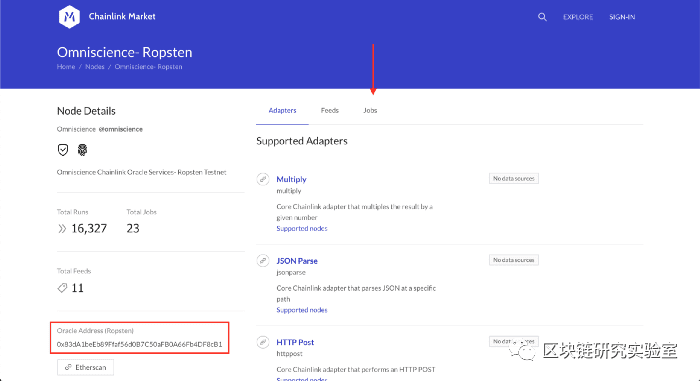
Task: Go to Nodes breadcrumb
Action: [x=95, y=67]
